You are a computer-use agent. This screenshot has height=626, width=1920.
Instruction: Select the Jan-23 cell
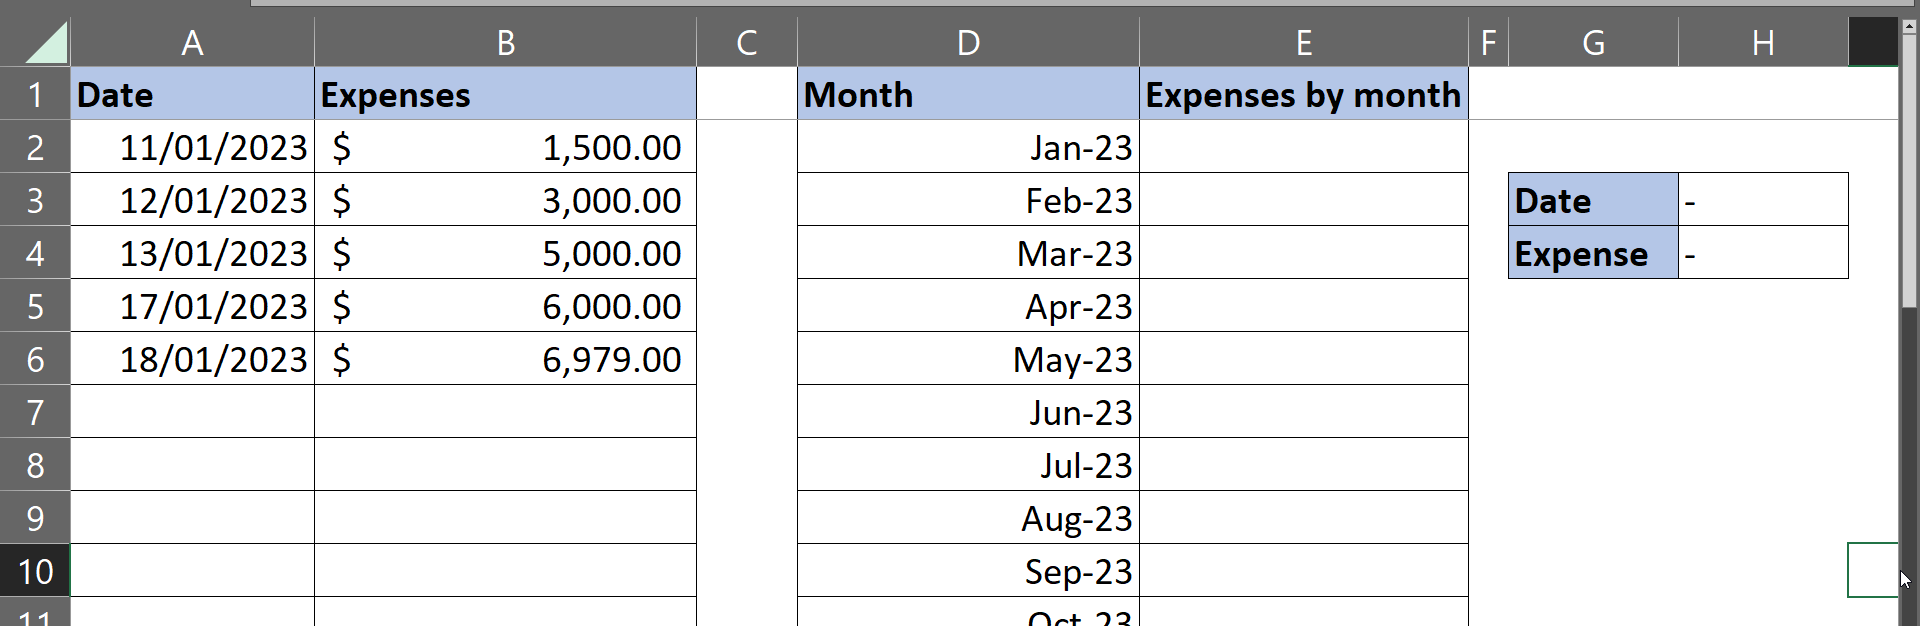[967, 147]
